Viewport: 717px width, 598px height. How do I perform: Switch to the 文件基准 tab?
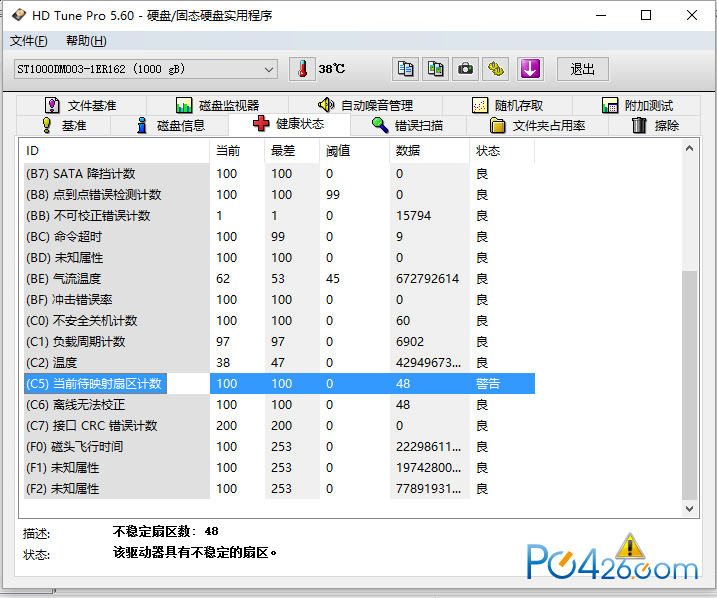pos(80,106)
